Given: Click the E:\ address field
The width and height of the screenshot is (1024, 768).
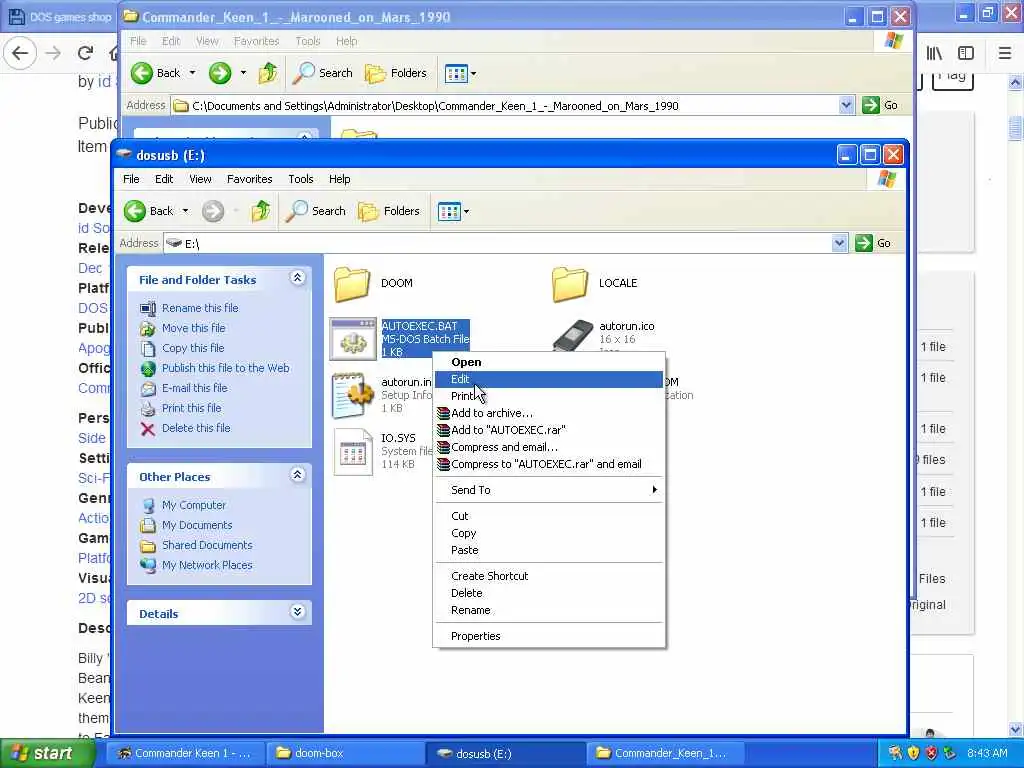Looking at the screenshot, I should 498,244.
